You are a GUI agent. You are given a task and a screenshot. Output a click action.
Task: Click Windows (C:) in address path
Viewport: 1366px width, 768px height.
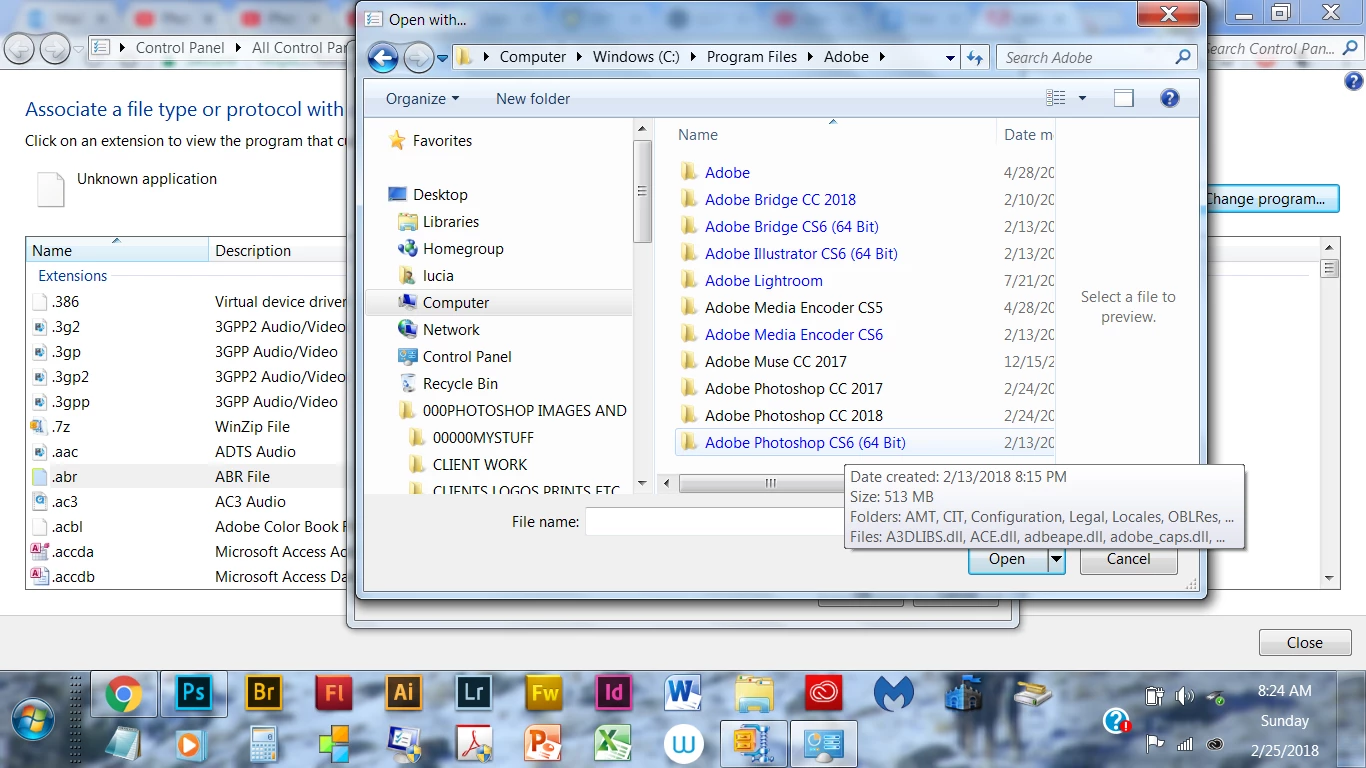click(x=636, y=57)
